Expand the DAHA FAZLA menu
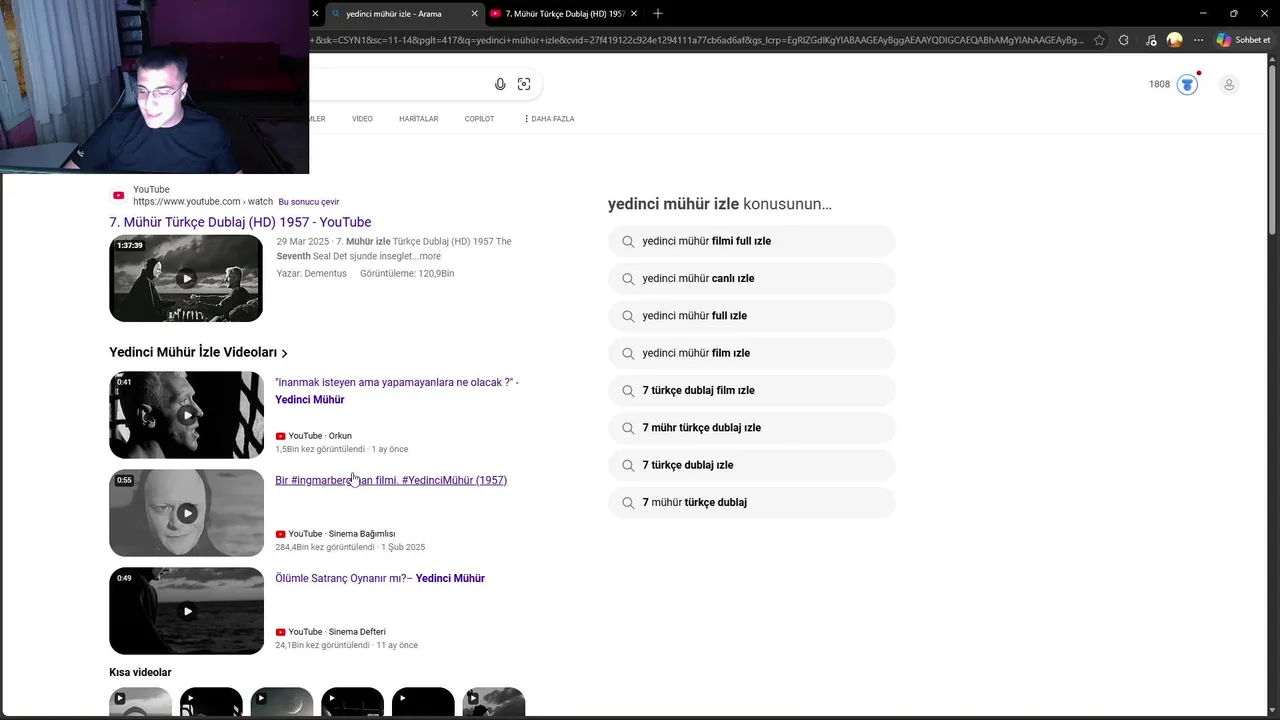Screen dimensions: 1280x720 (549, 119)
